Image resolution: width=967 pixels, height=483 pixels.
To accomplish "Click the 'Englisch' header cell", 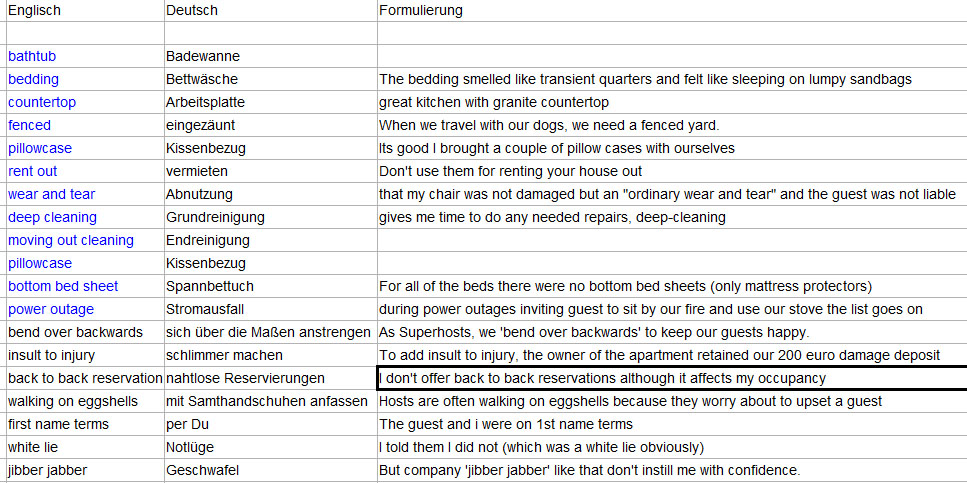I will 85,10.
